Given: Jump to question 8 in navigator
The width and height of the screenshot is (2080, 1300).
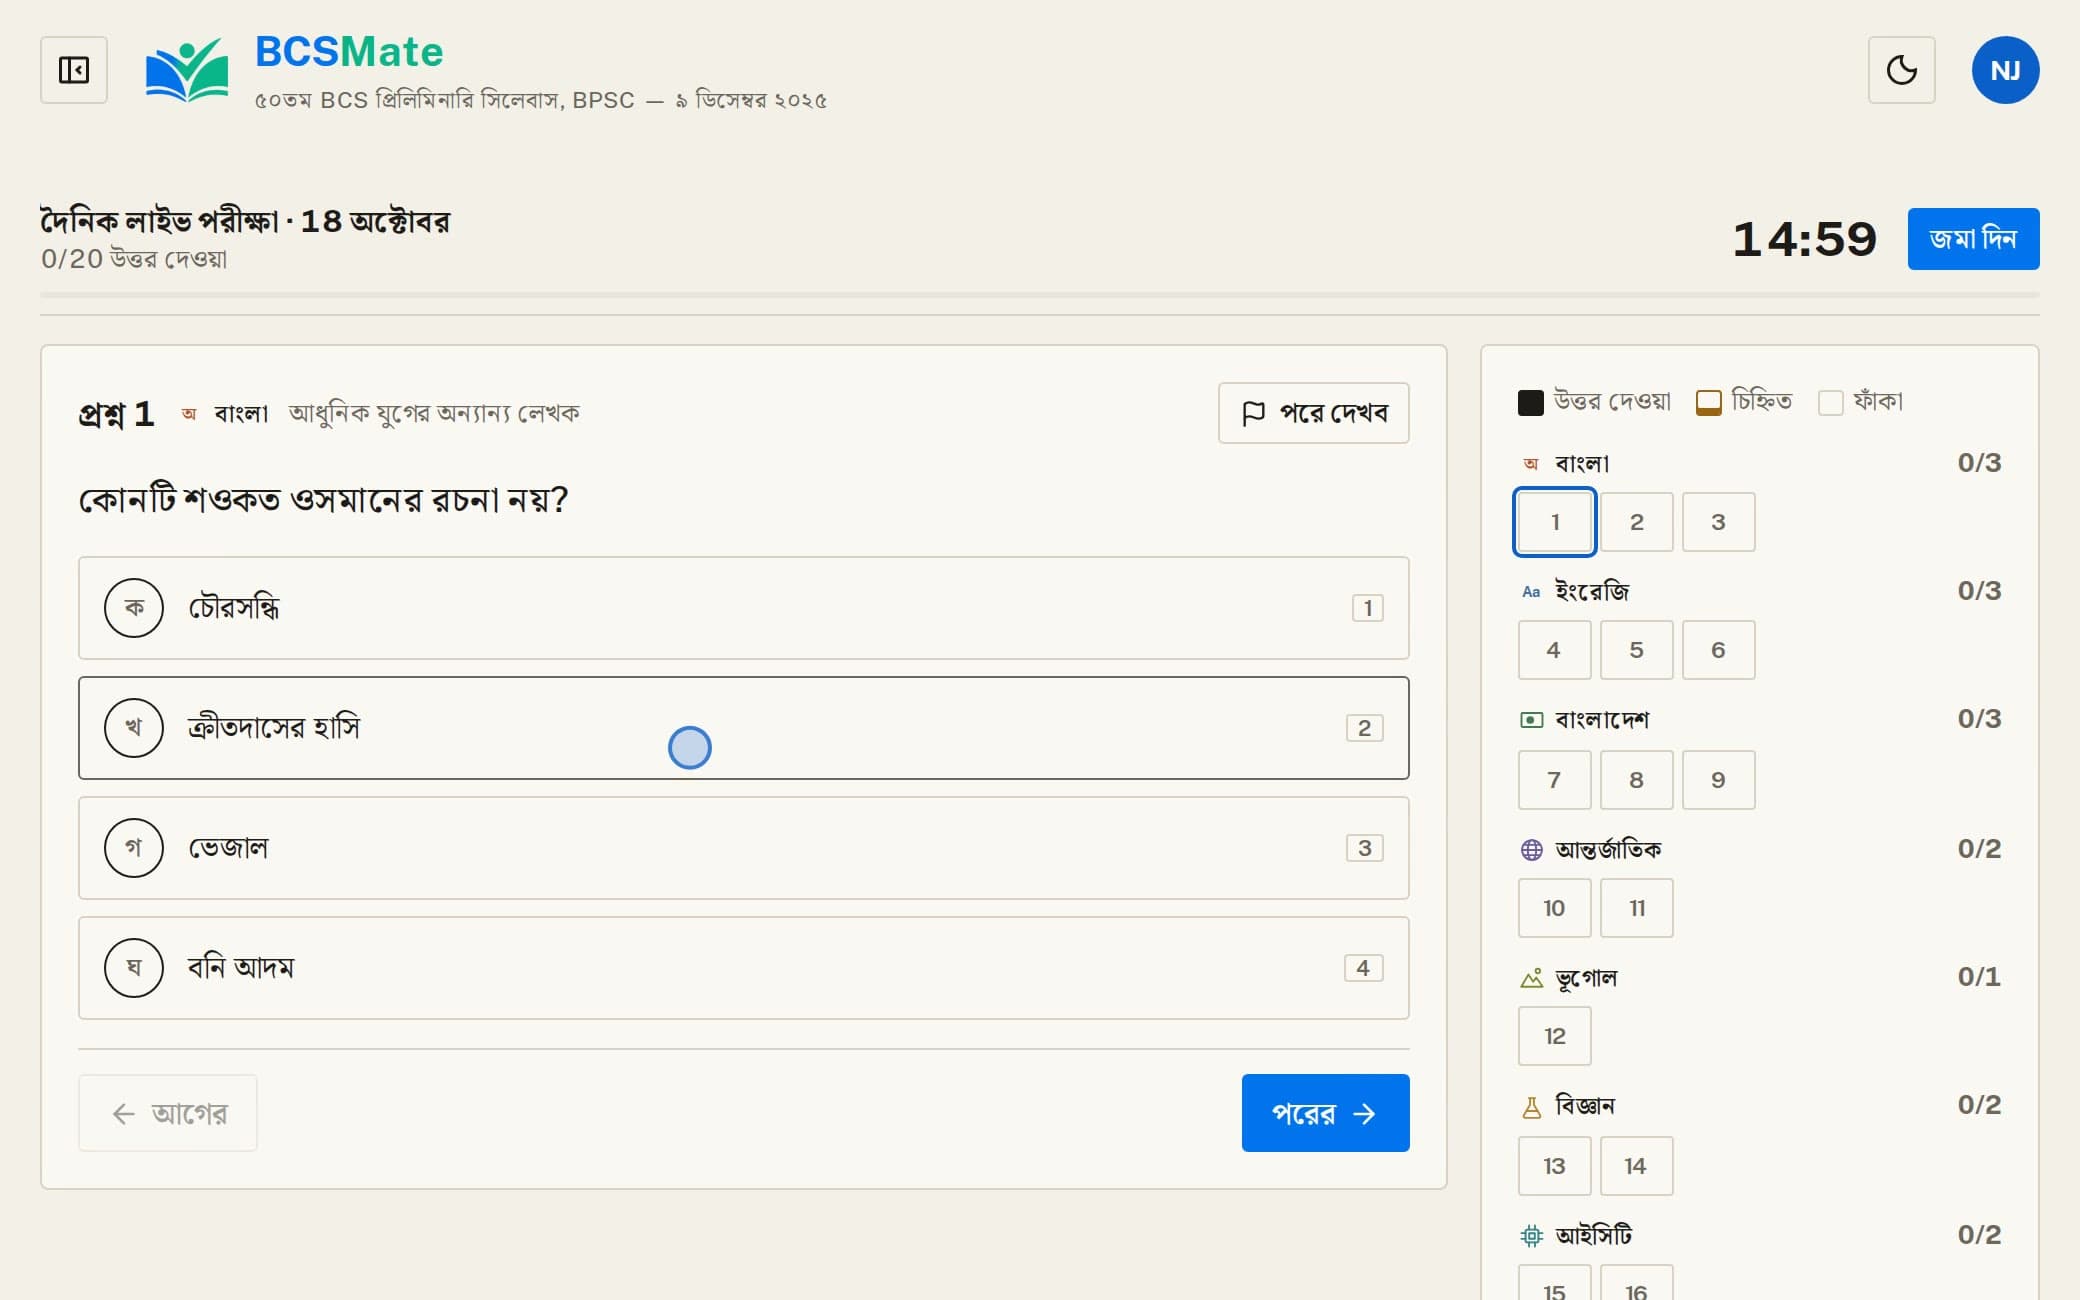Looking at the screenshot, I should pos(1636,780).
